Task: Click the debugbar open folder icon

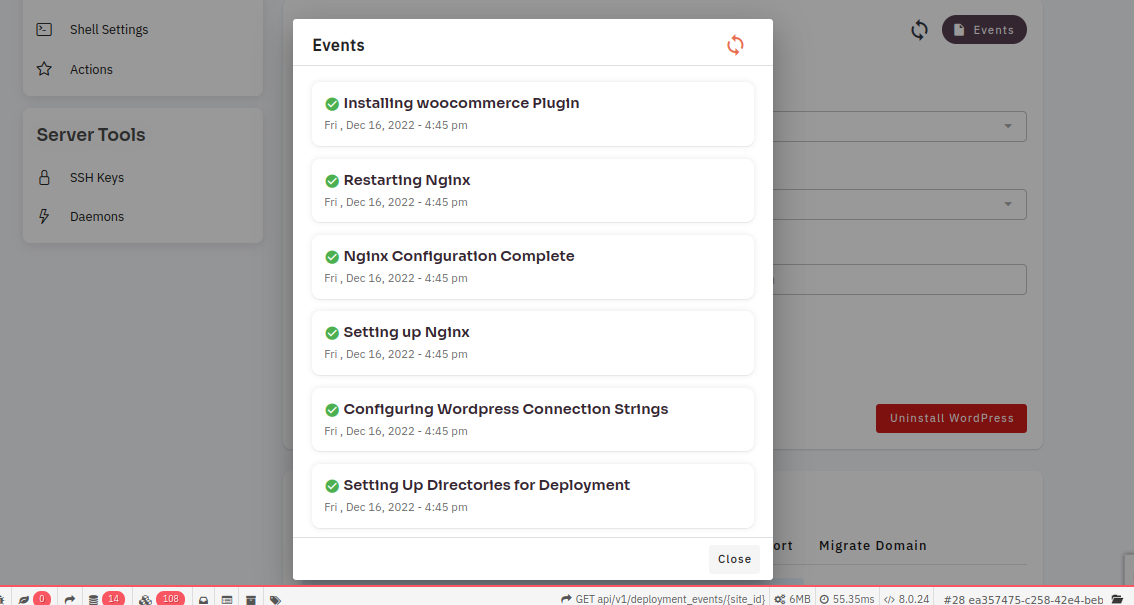Action: pyautogui.click(x=1117, y=599)
